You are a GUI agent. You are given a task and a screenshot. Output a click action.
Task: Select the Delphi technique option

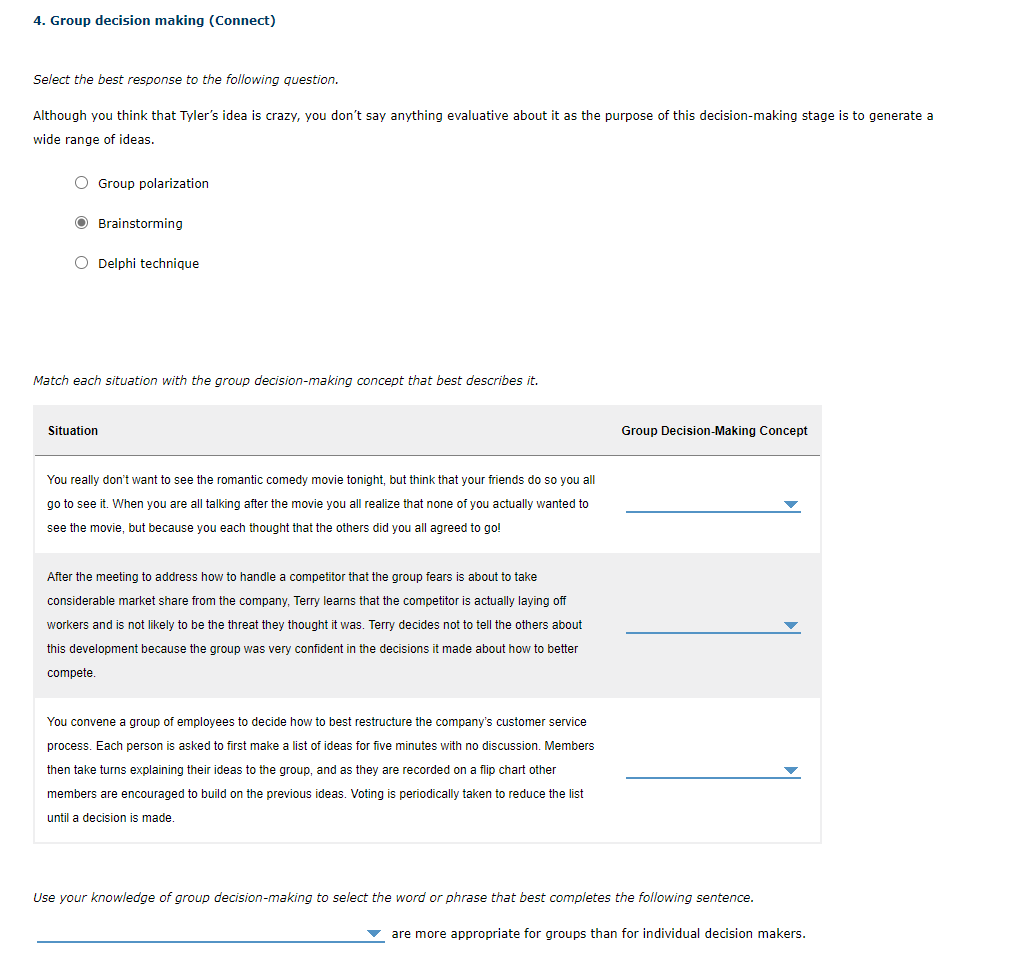pyautogui.click(x=81, y=262)
